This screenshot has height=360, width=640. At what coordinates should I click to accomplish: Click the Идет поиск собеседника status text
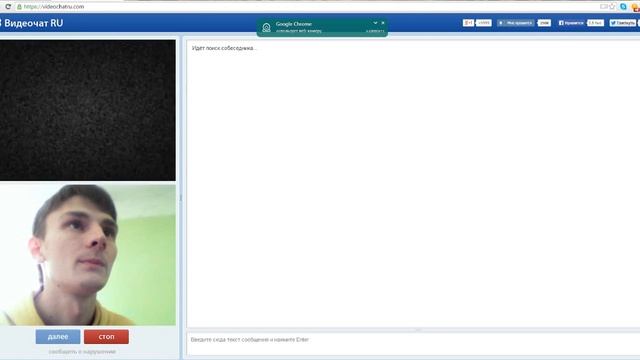(224, 48)
